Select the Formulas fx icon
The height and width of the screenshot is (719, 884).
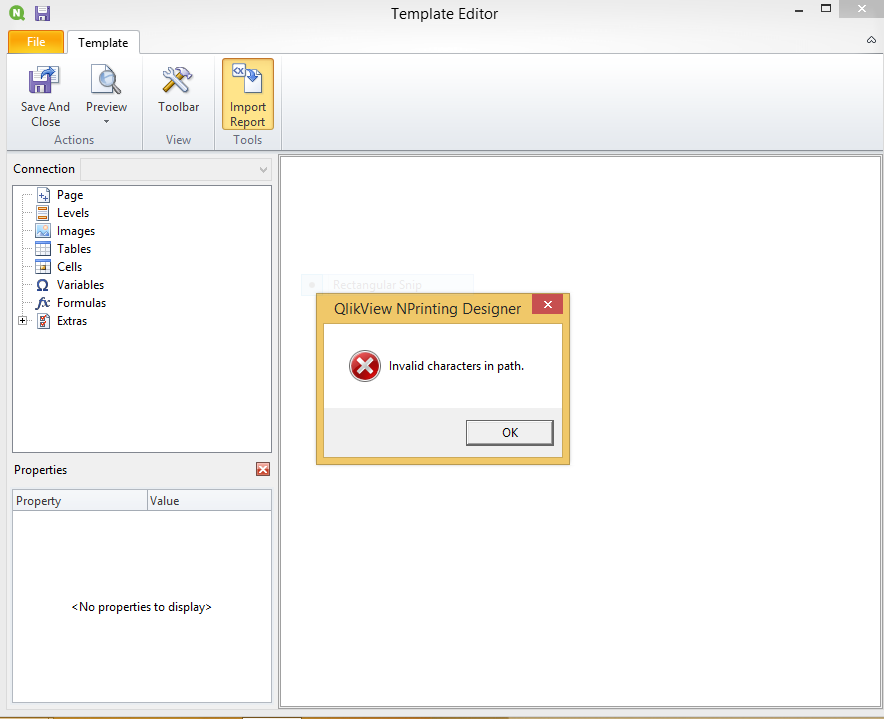pyautogui.click(x=43, y=303)
